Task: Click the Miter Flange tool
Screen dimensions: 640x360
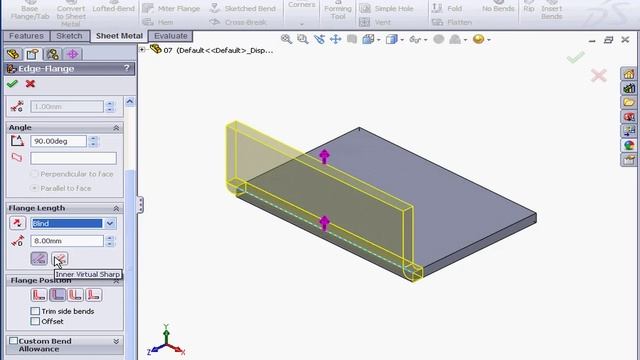Action: (171, 9)
